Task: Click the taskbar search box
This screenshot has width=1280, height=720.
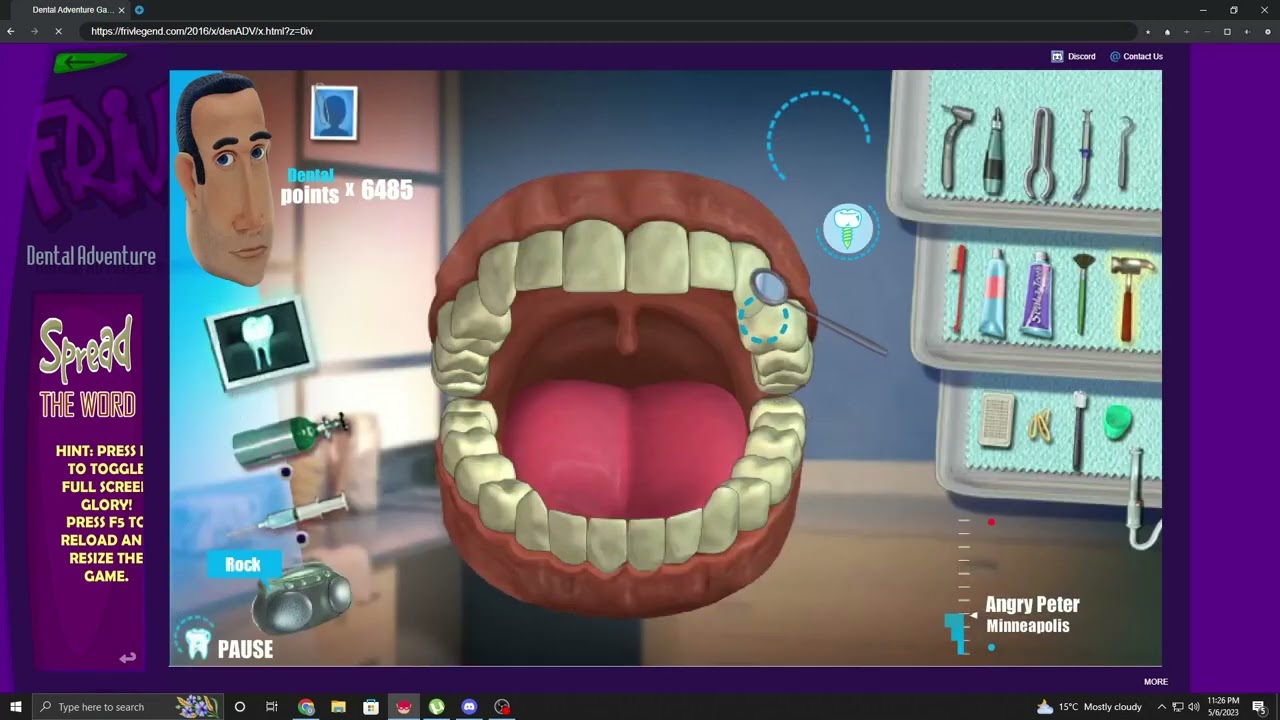Action: (128, 707)
